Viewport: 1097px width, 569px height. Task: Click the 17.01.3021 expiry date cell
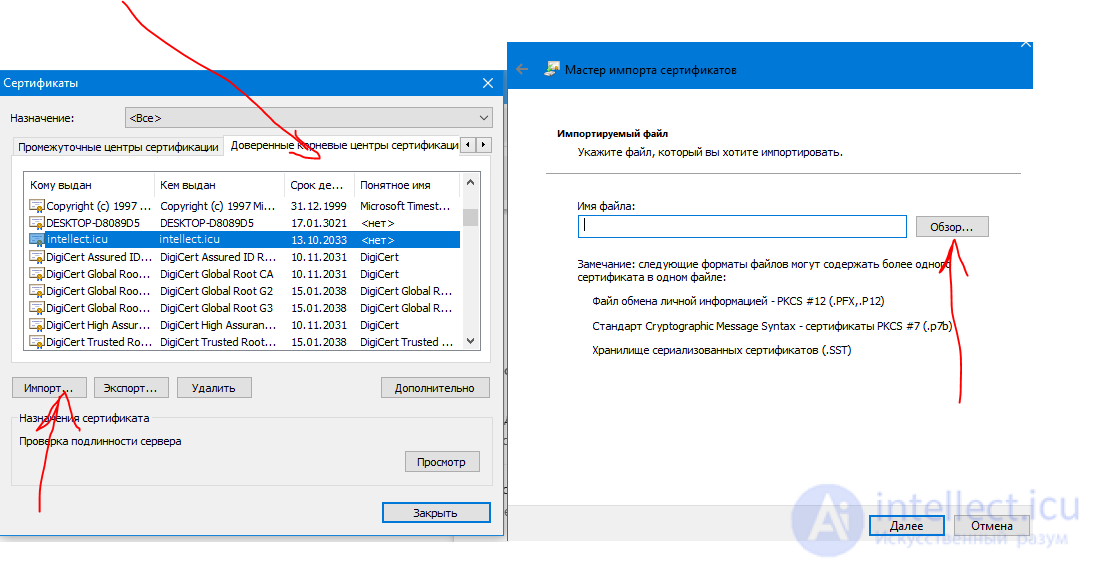(318, 223)
